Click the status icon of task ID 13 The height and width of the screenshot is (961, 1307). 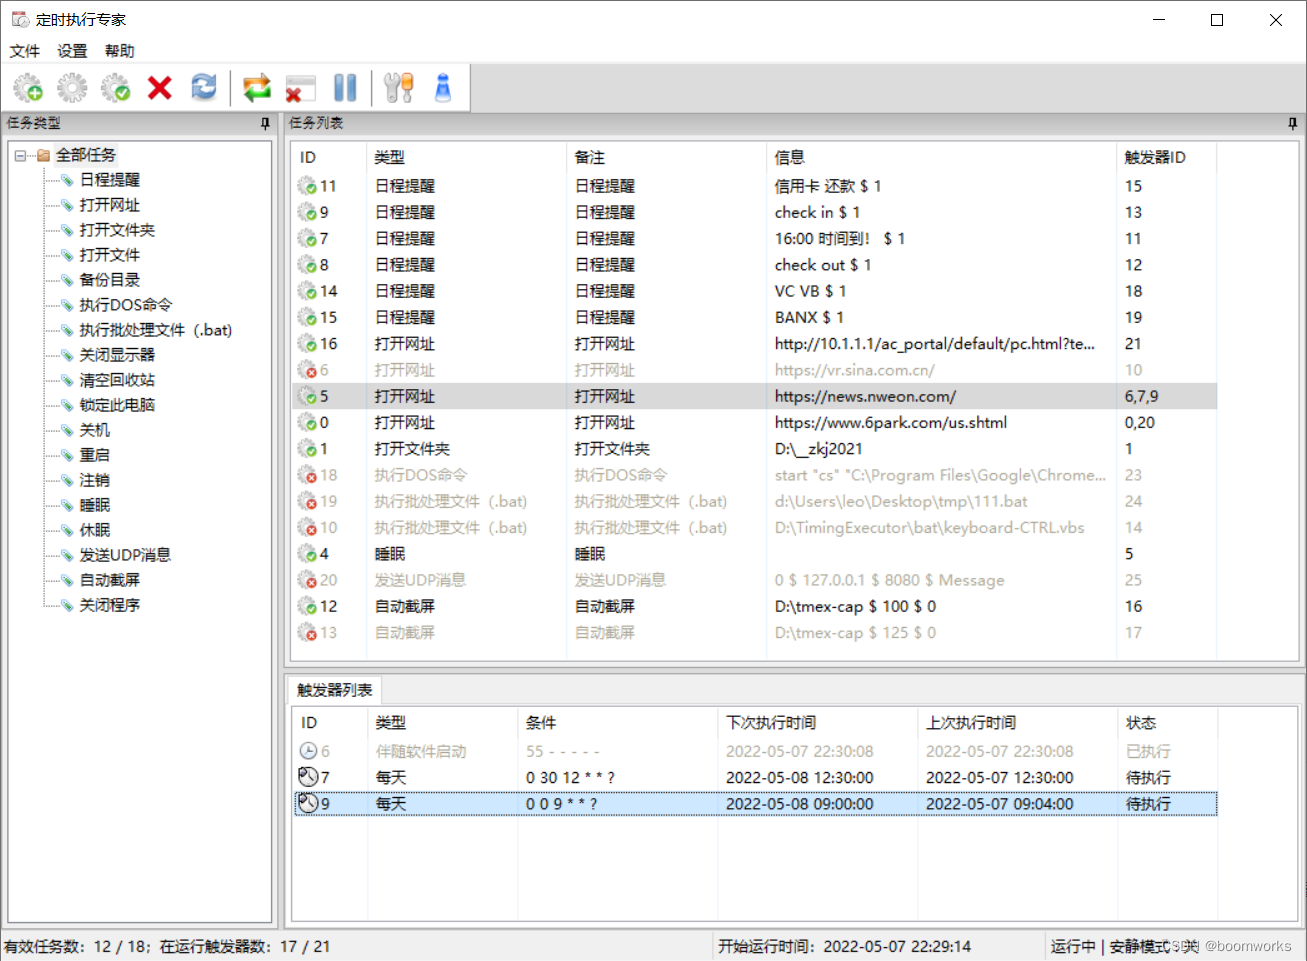click(307, 632)
